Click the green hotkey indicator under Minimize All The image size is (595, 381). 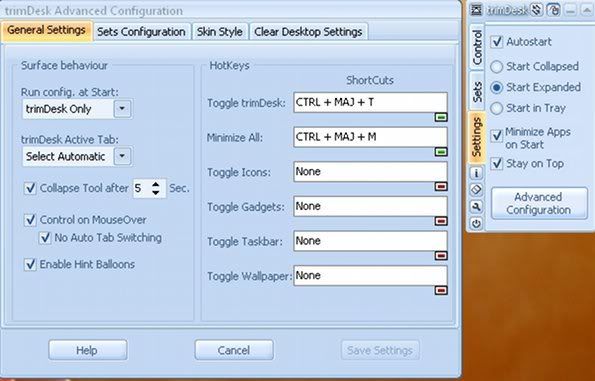[441, 152]
